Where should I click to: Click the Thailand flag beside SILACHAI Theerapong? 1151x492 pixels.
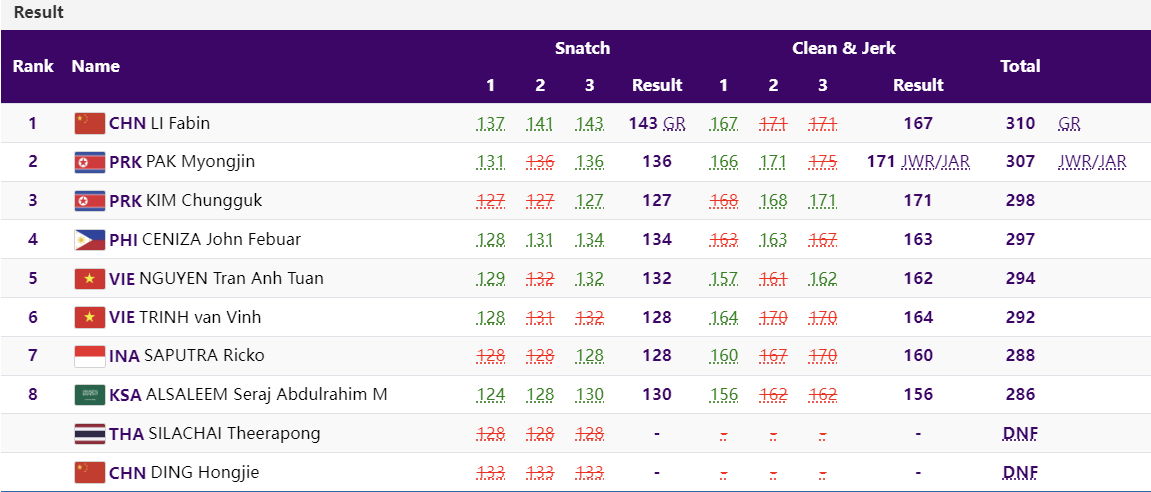click(x=90, y=434)
